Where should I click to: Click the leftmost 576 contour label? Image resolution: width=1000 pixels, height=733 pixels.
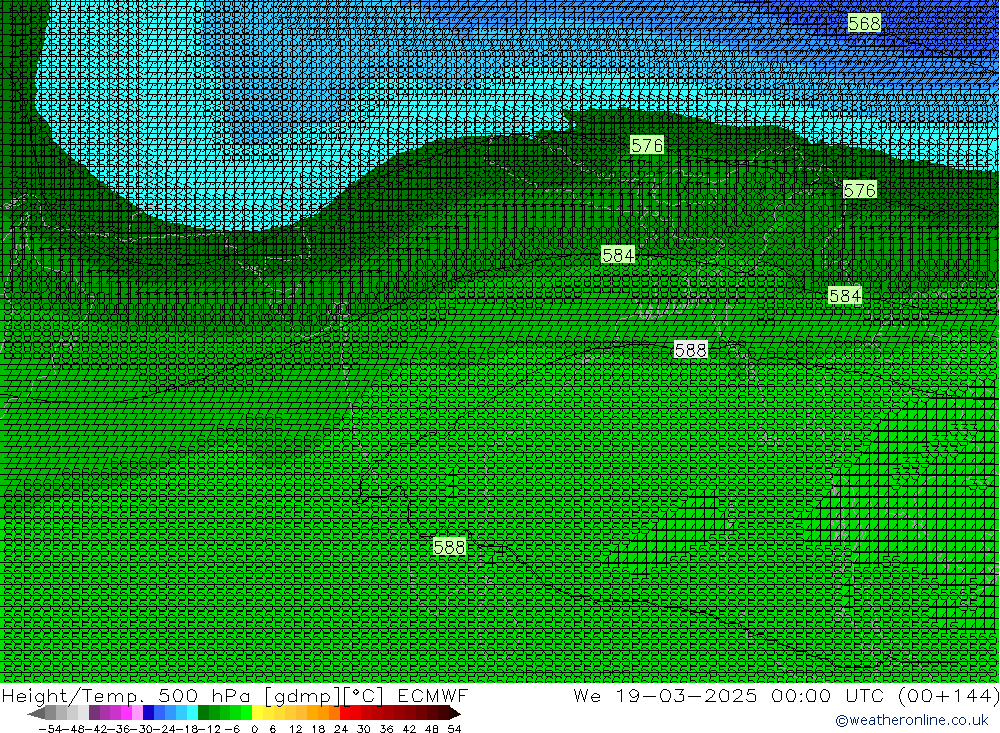(647, 145)
